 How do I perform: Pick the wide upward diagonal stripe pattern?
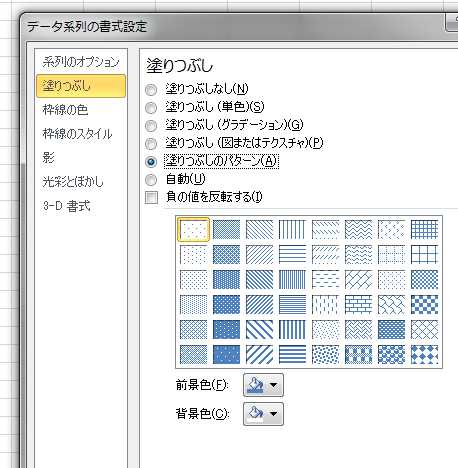click(259, 354)
